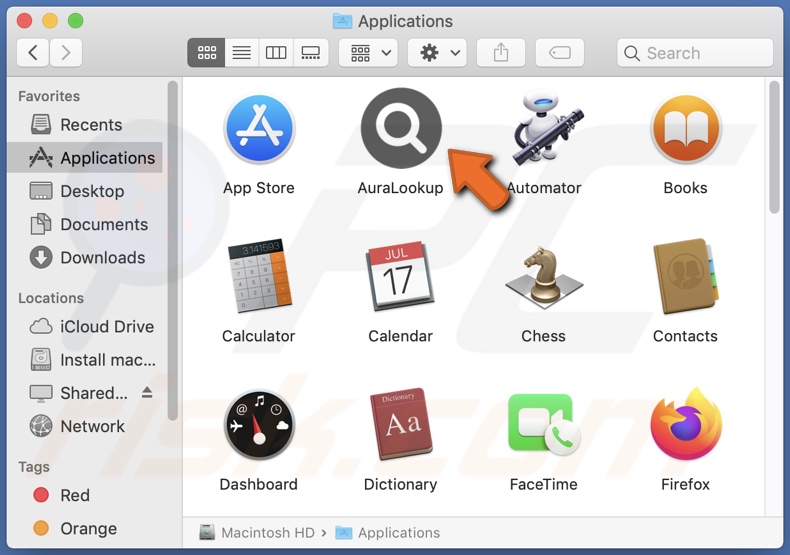Select the FaceTime app icon
The width and height of the screenshot is (790, 555).
click(x=544, y=424)
